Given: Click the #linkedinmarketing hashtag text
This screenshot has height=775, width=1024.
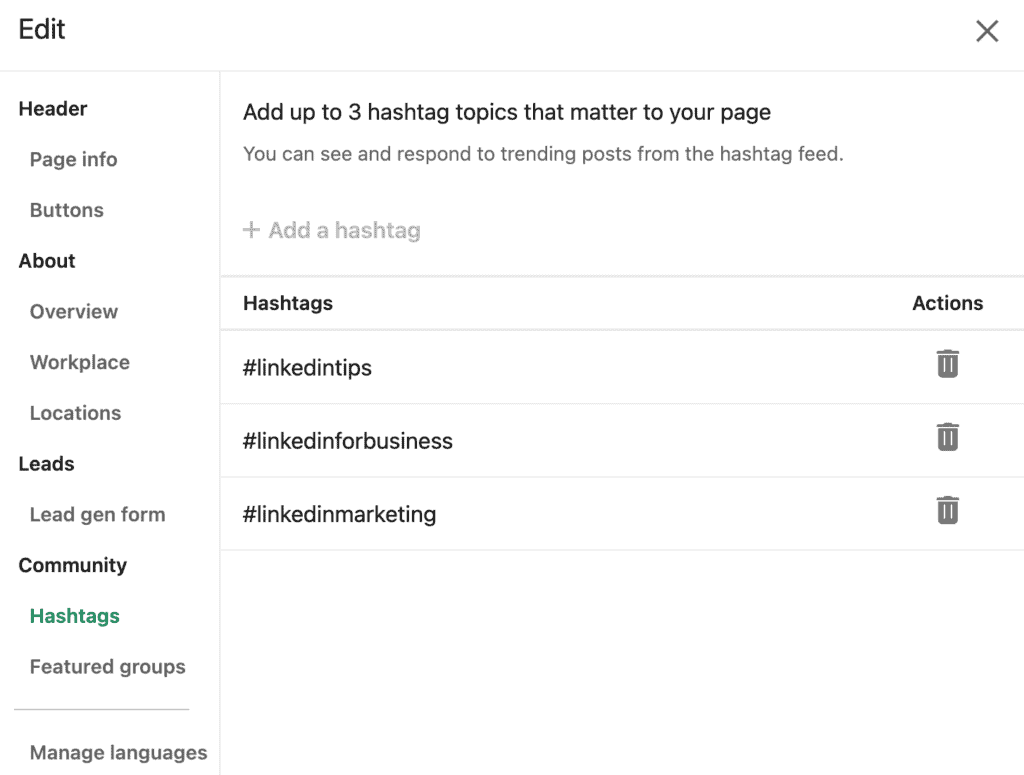Looking at the screenshot, I should point(340,514).
